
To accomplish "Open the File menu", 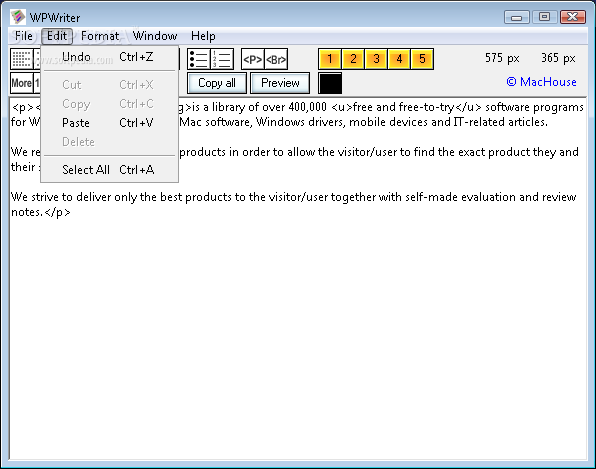I will [x=24, y=36].
